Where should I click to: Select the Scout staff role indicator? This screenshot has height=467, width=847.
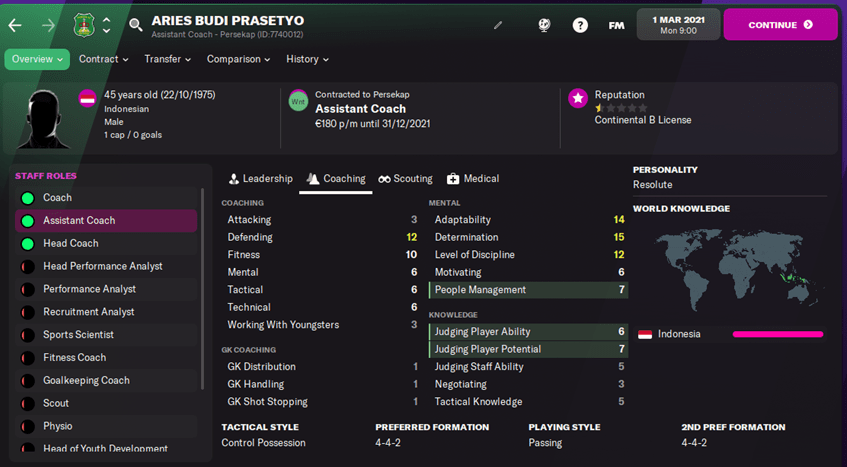click(x=27, y=403)
